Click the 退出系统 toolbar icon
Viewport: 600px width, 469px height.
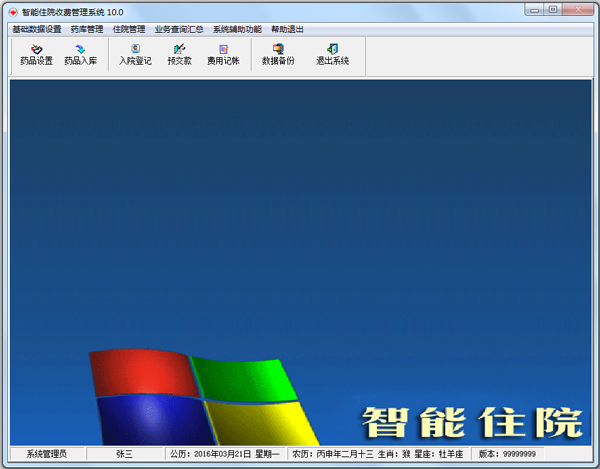pyautogui.click(x=333, y=55)
